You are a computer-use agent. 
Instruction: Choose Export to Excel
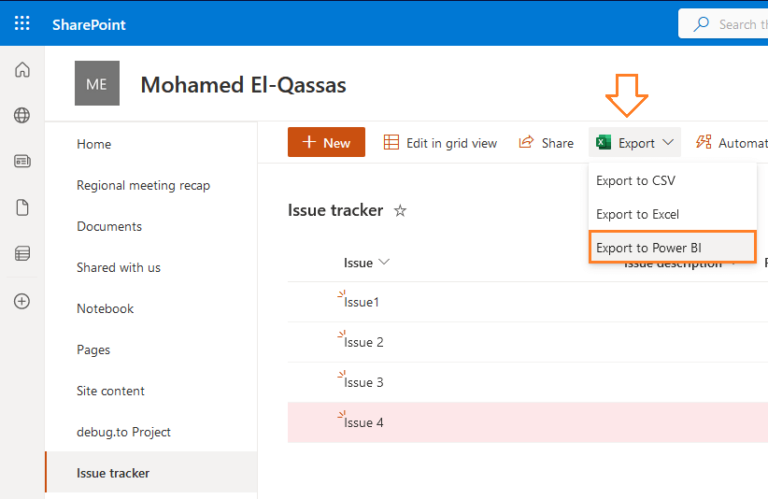[x=638, y=214]
